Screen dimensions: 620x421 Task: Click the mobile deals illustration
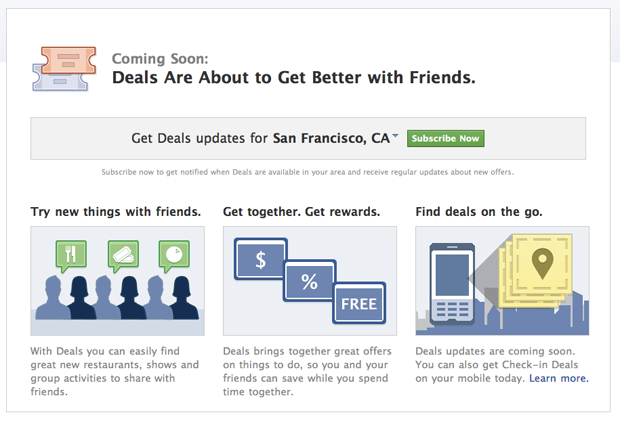coord(502,281)
